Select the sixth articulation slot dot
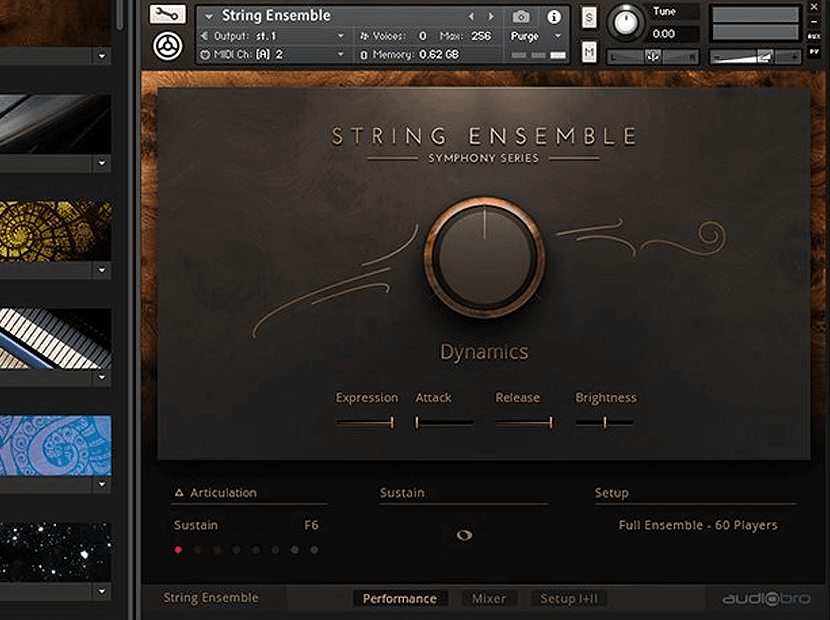 (275, 550)
